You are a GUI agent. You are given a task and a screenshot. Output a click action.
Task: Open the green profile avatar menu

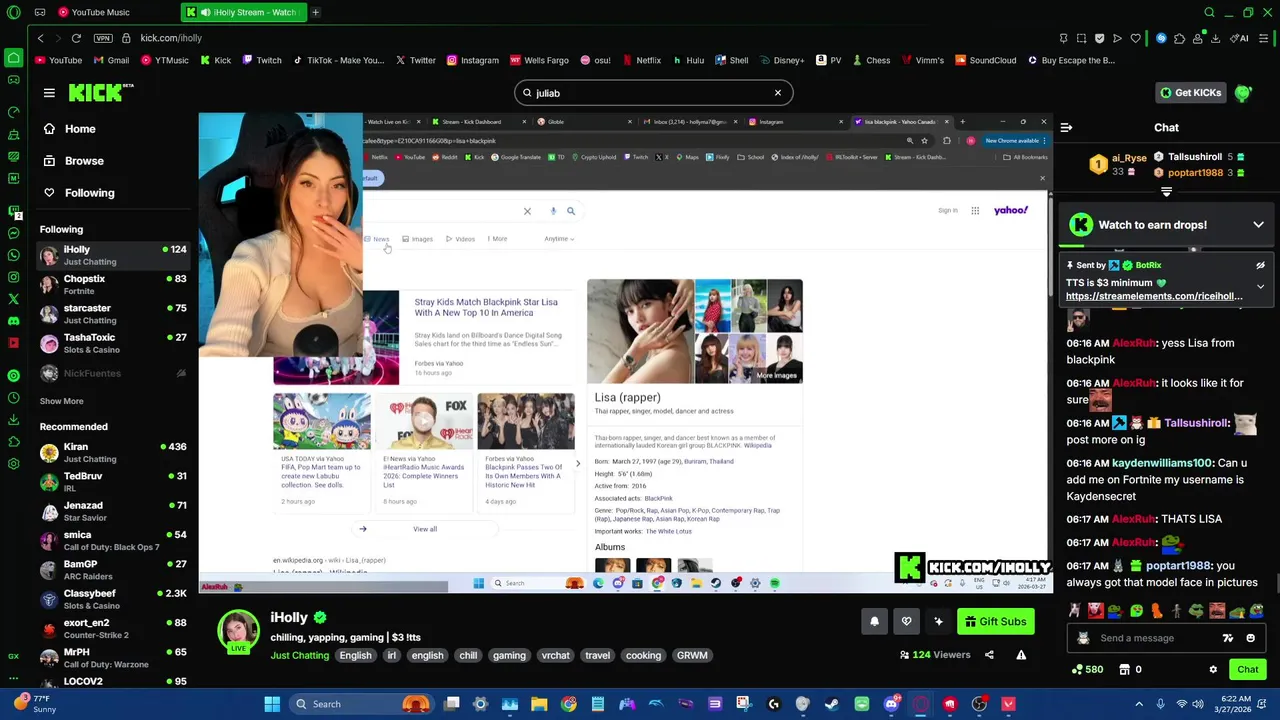(x=1243, y=93)
